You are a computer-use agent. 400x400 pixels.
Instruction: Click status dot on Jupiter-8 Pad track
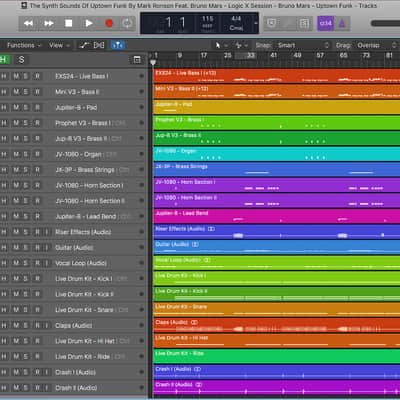141,107
